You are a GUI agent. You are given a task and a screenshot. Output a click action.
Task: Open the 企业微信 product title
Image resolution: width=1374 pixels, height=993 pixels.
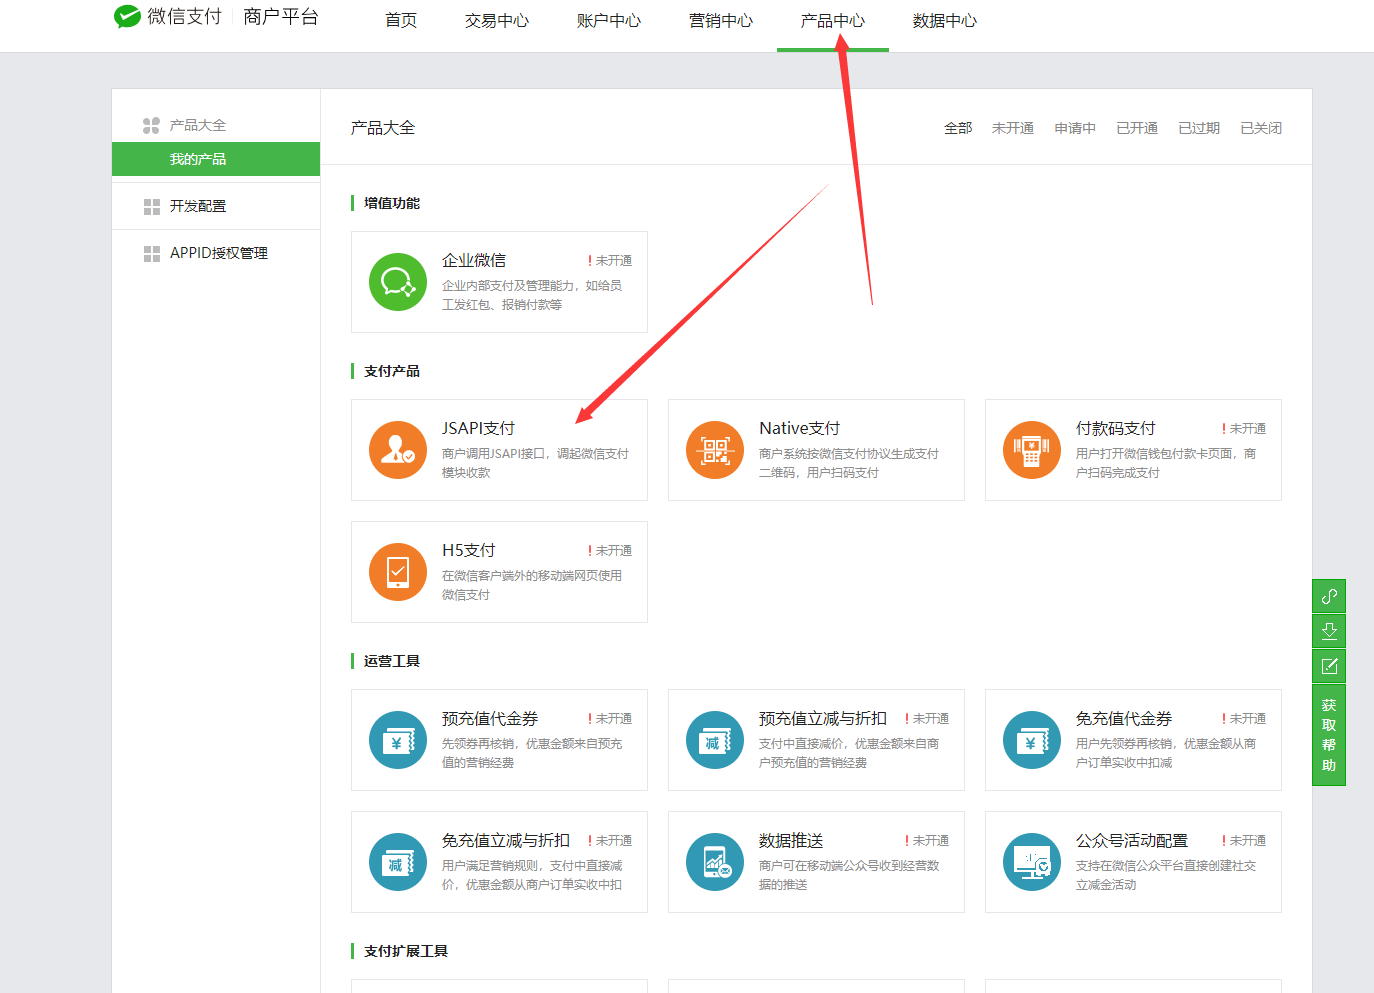[x=474, y=260]
